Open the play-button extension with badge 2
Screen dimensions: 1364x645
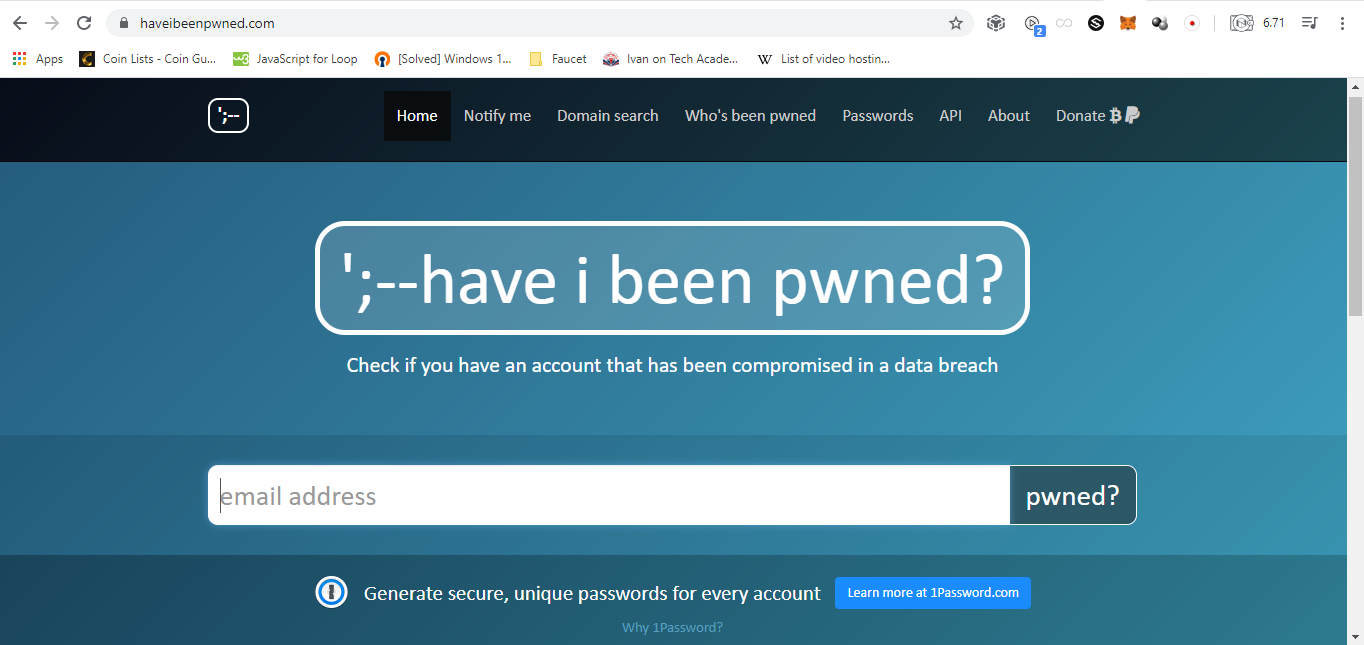click(1034, 24)
